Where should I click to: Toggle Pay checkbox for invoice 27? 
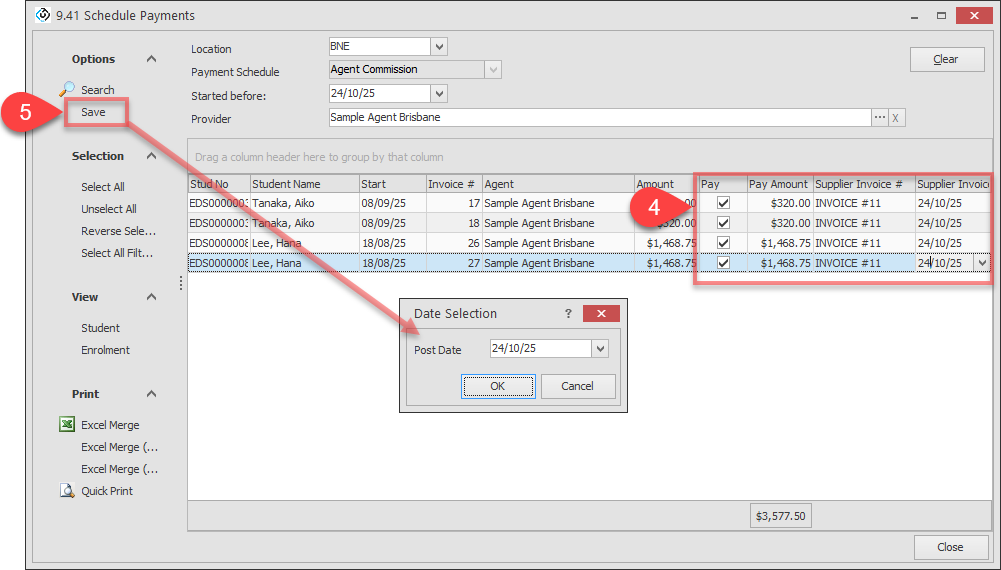(x=724, y=263)
